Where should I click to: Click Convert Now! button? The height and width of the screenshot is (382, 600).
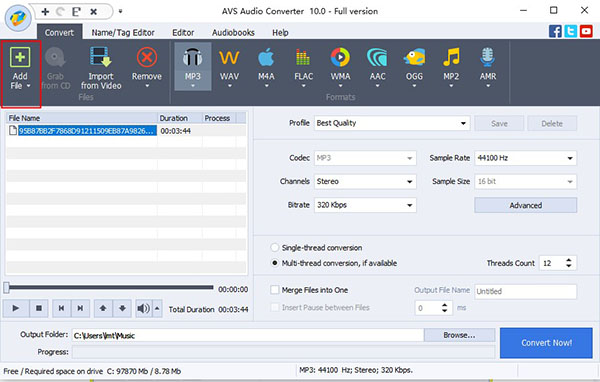546,343
